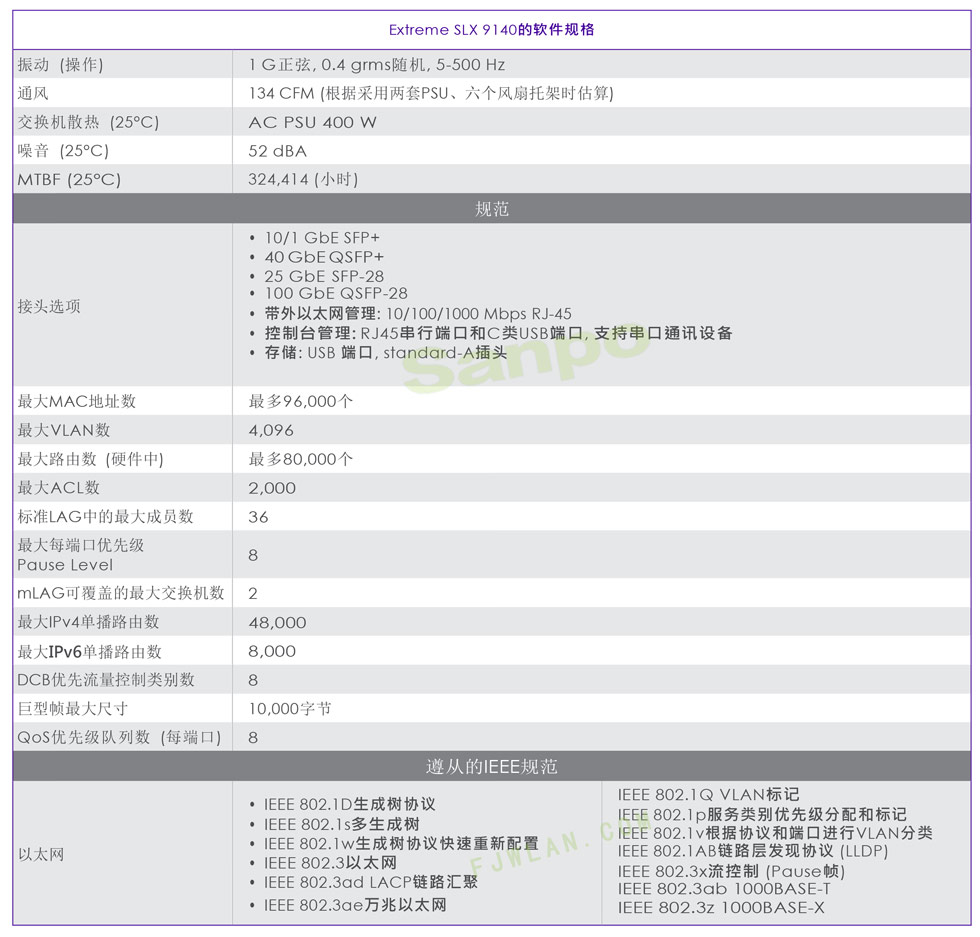The height and width of the screenshot is (937, 980).
Task: Click the '324,414 (小时)' value
Action: (x=303, y=179)
